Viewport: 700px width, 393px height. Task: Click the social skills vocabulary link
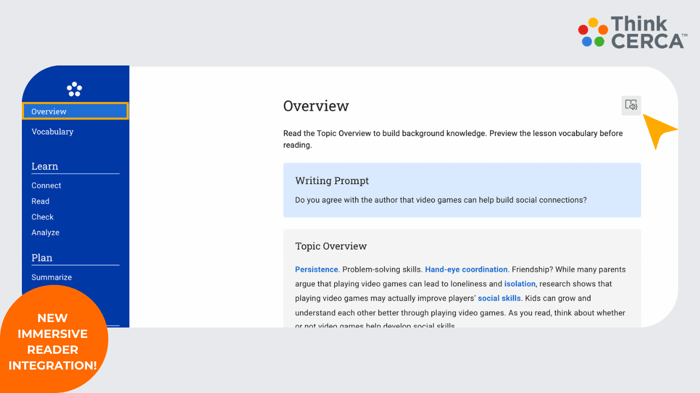(499, 298)
